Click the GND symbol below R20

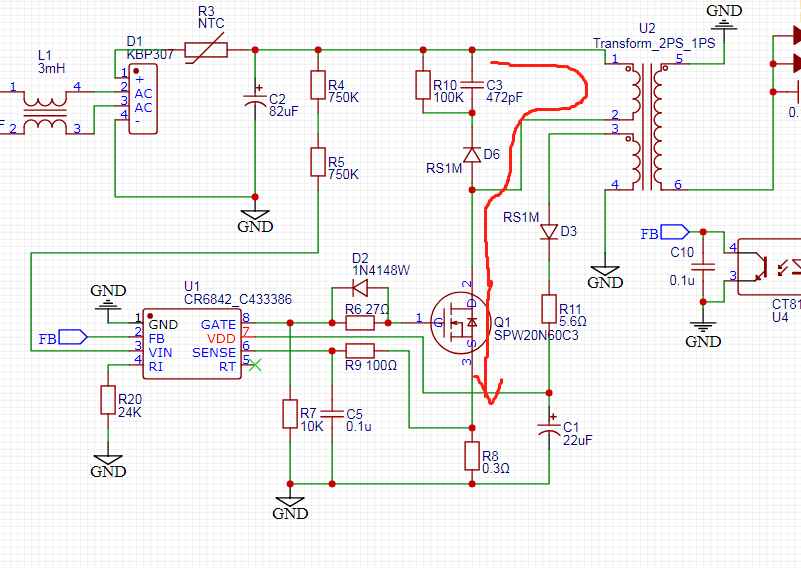(x=108, y=466)
